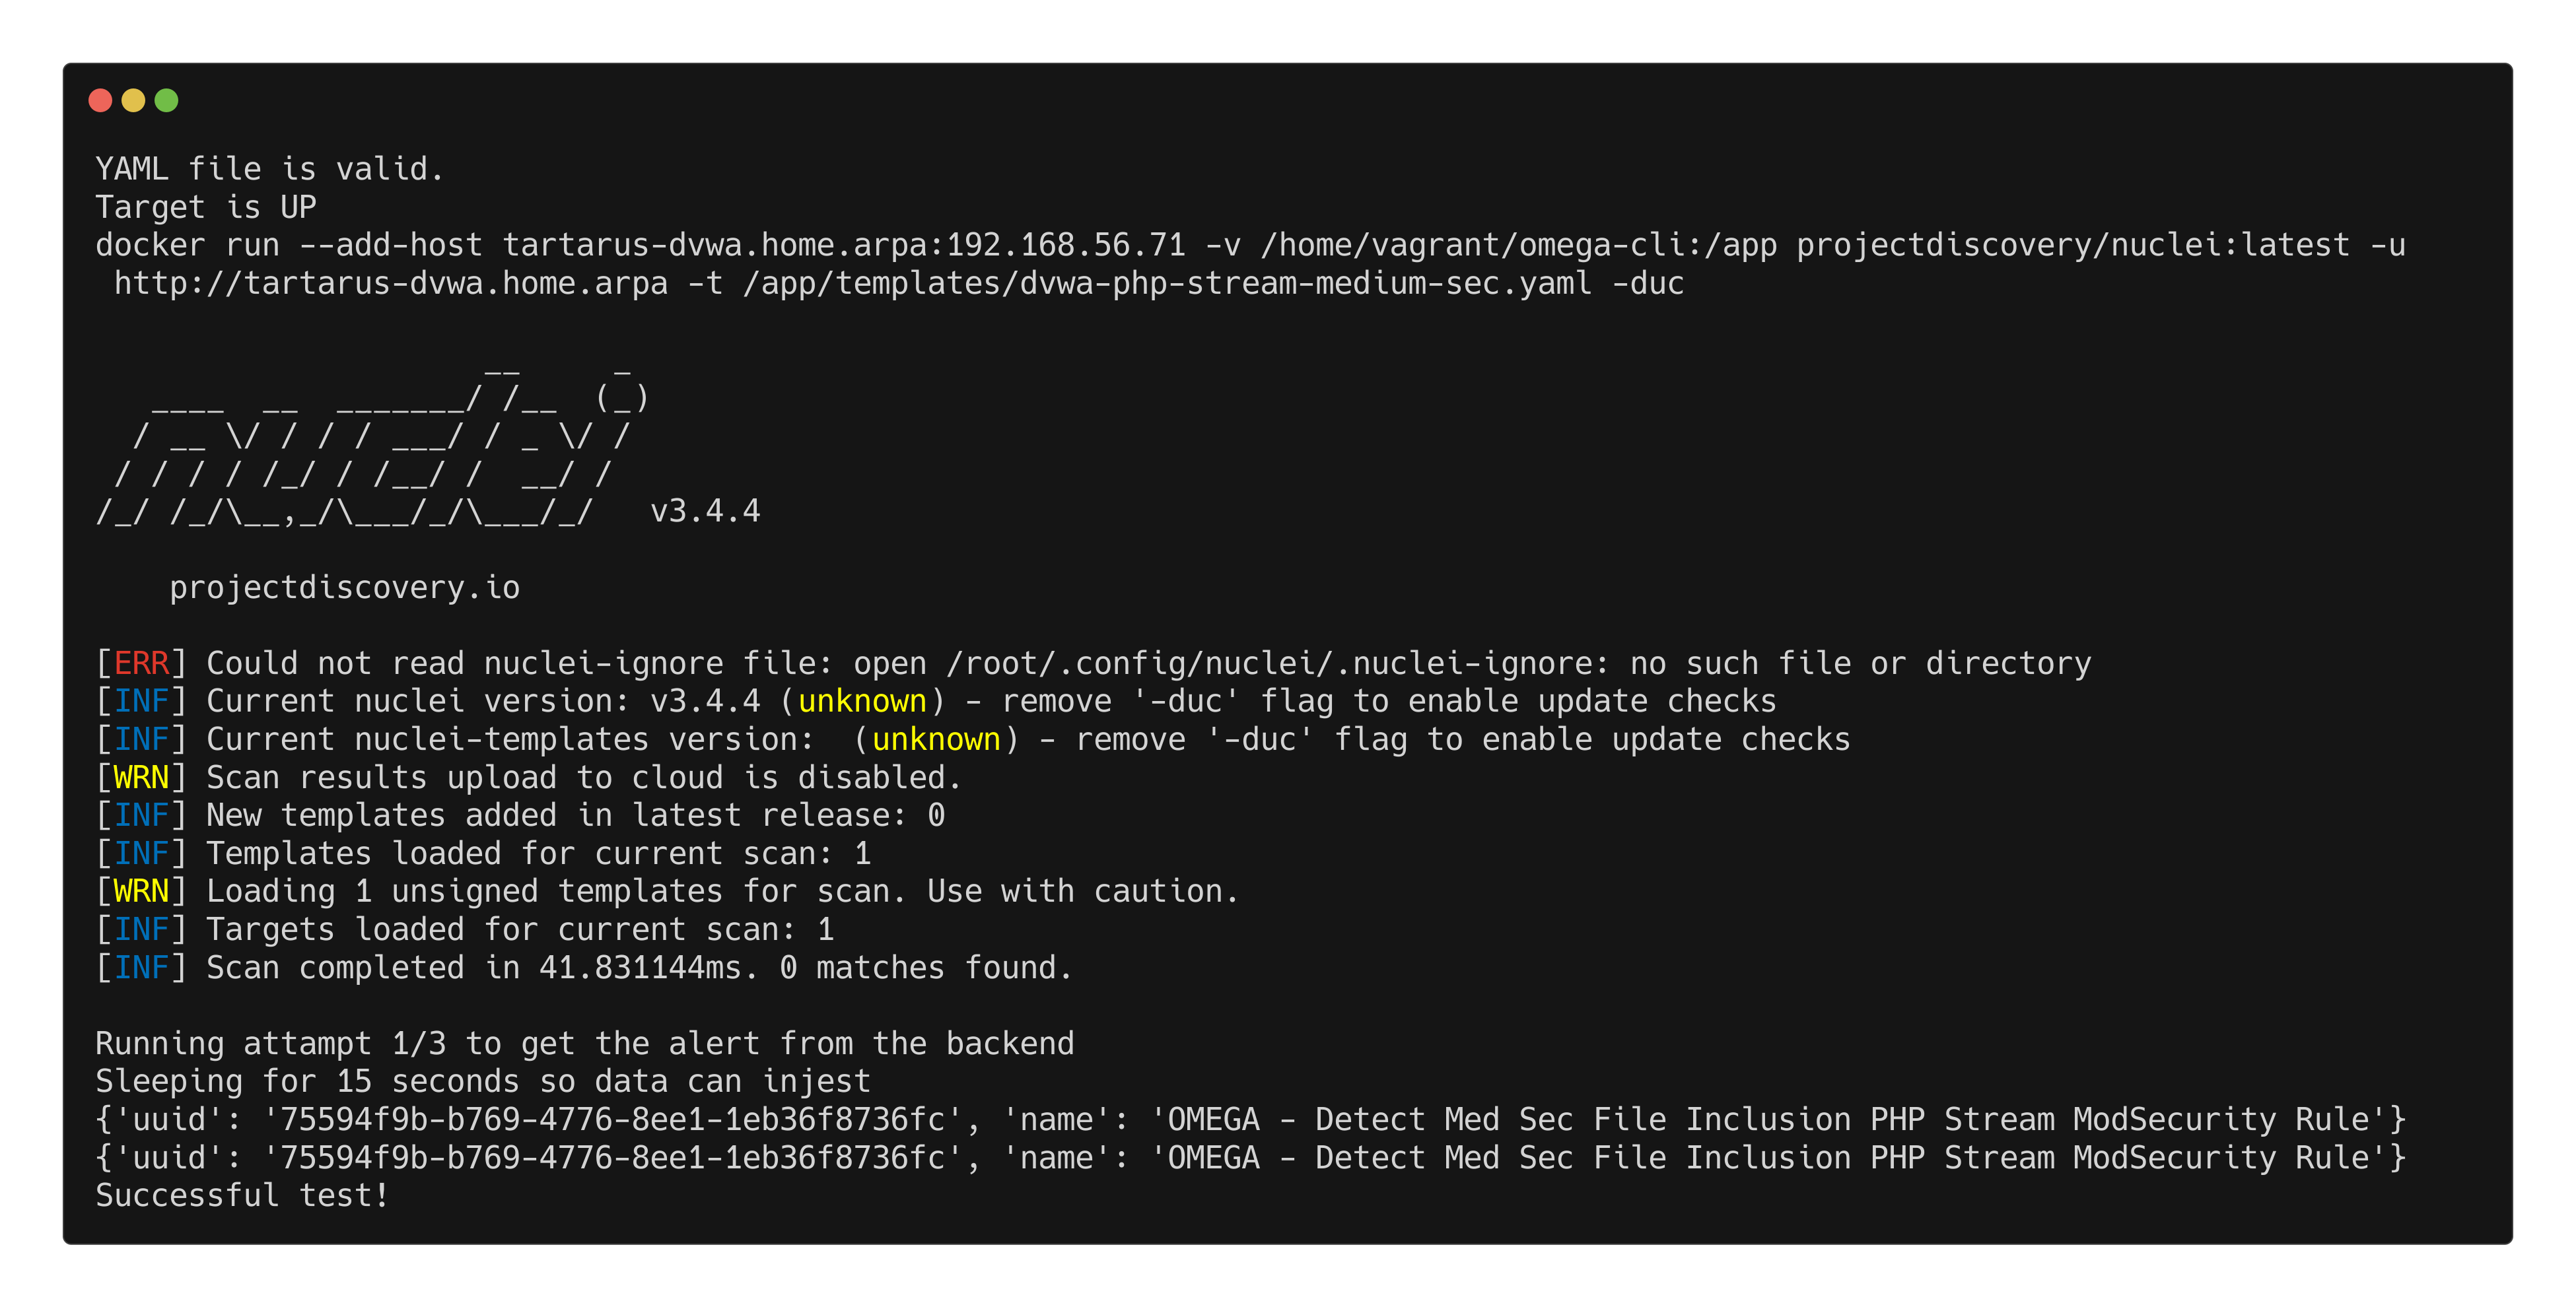Click the green maximize window dot
Image resolution: width=2576 pixels, height=1307 pixels.
click(167, 100)
